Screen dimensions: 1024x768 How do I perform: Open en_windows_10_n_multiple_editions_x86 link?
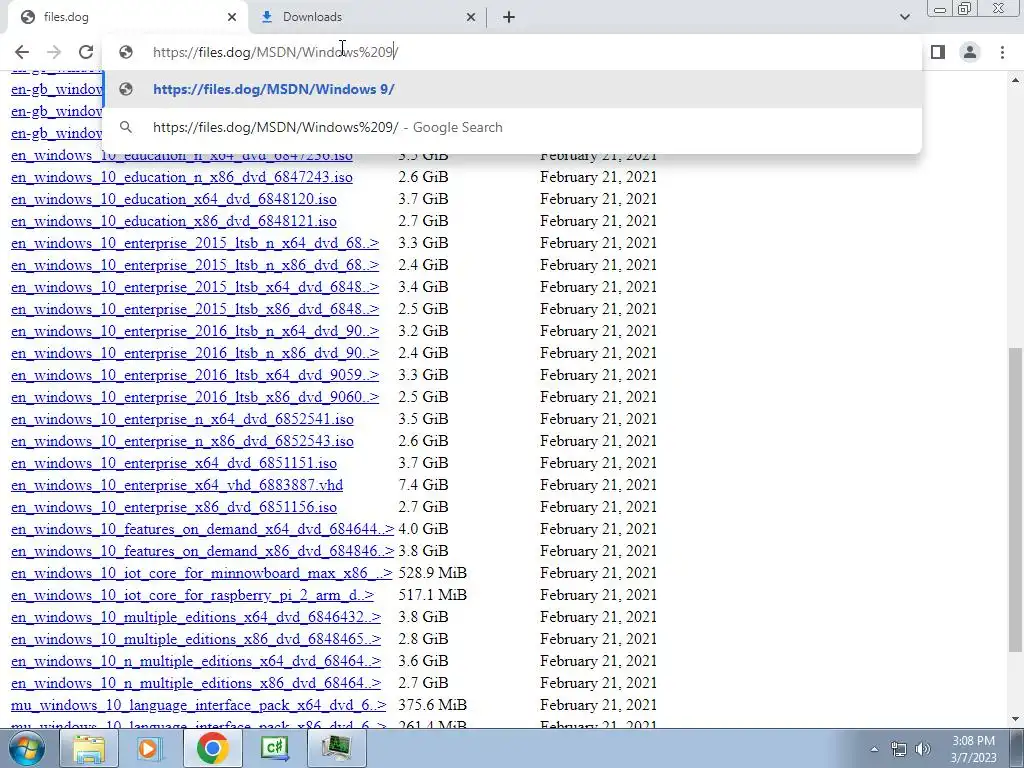[196, 683]
